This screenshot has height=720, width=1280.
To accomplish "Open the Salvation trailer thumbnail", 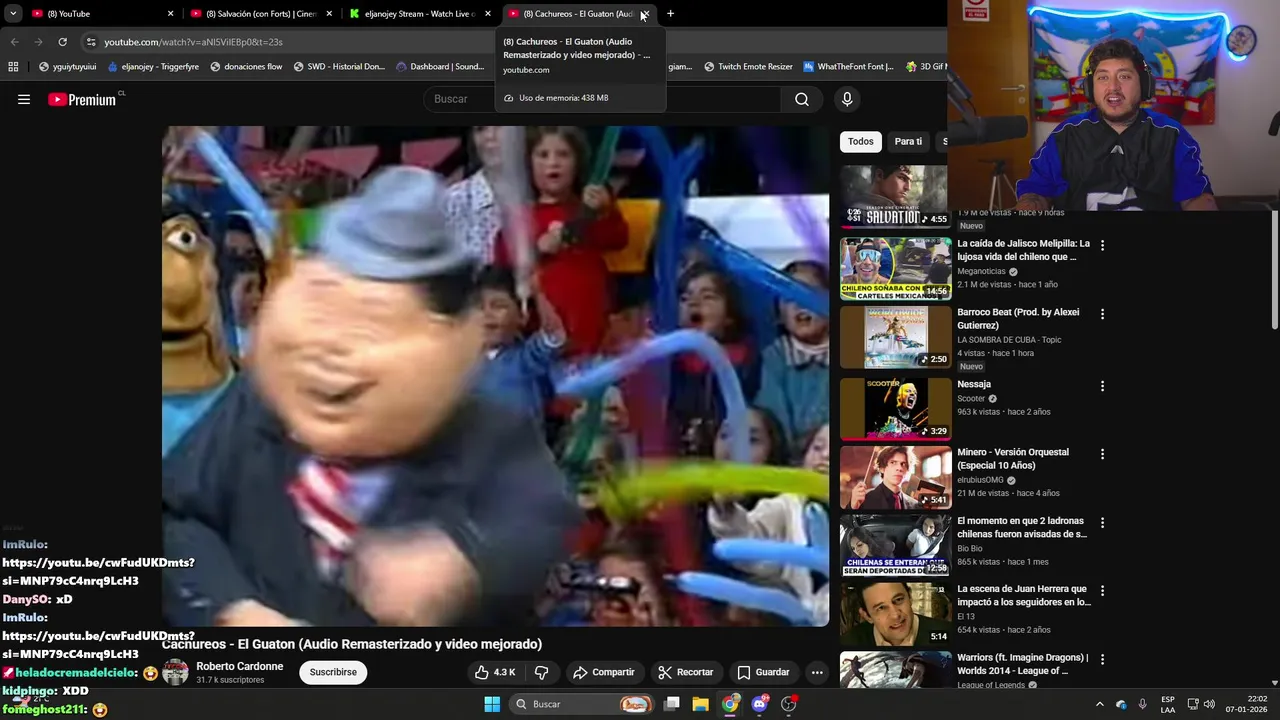I will 894,196.
